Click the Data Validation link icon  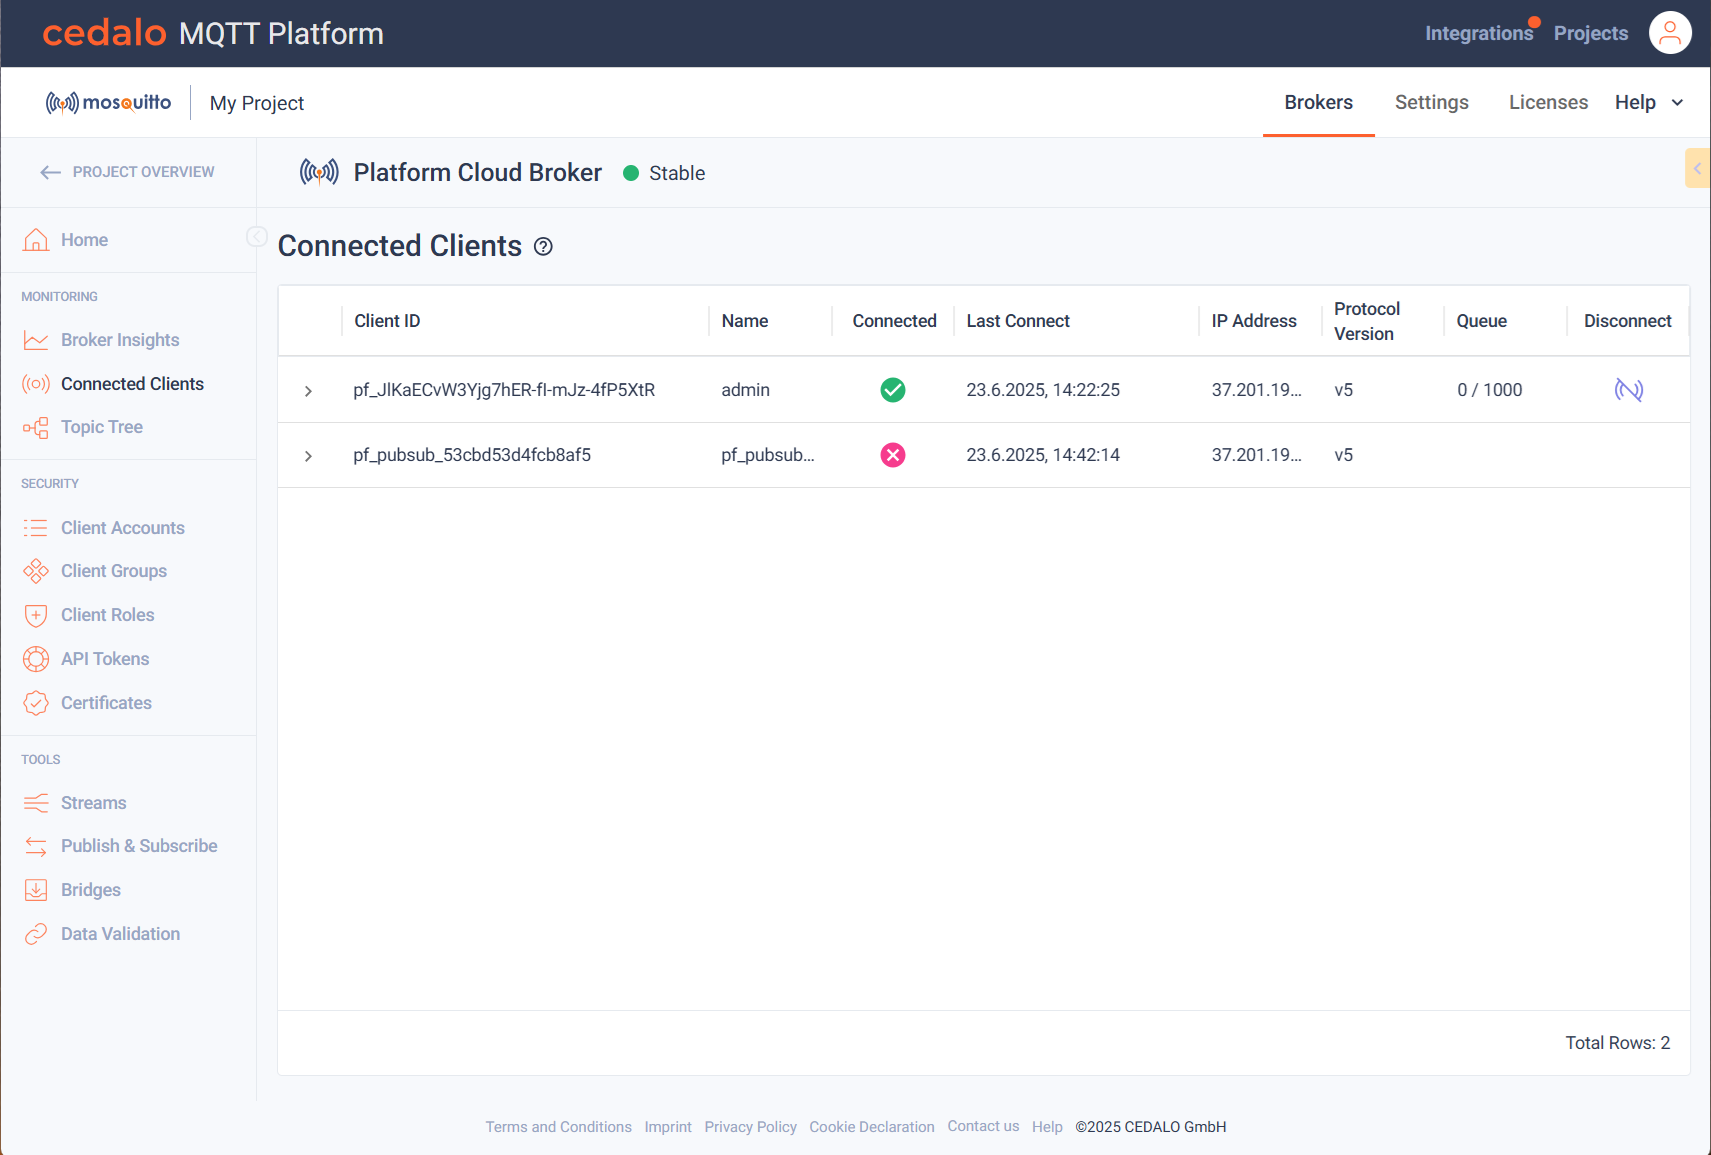[x=36, y=934]
